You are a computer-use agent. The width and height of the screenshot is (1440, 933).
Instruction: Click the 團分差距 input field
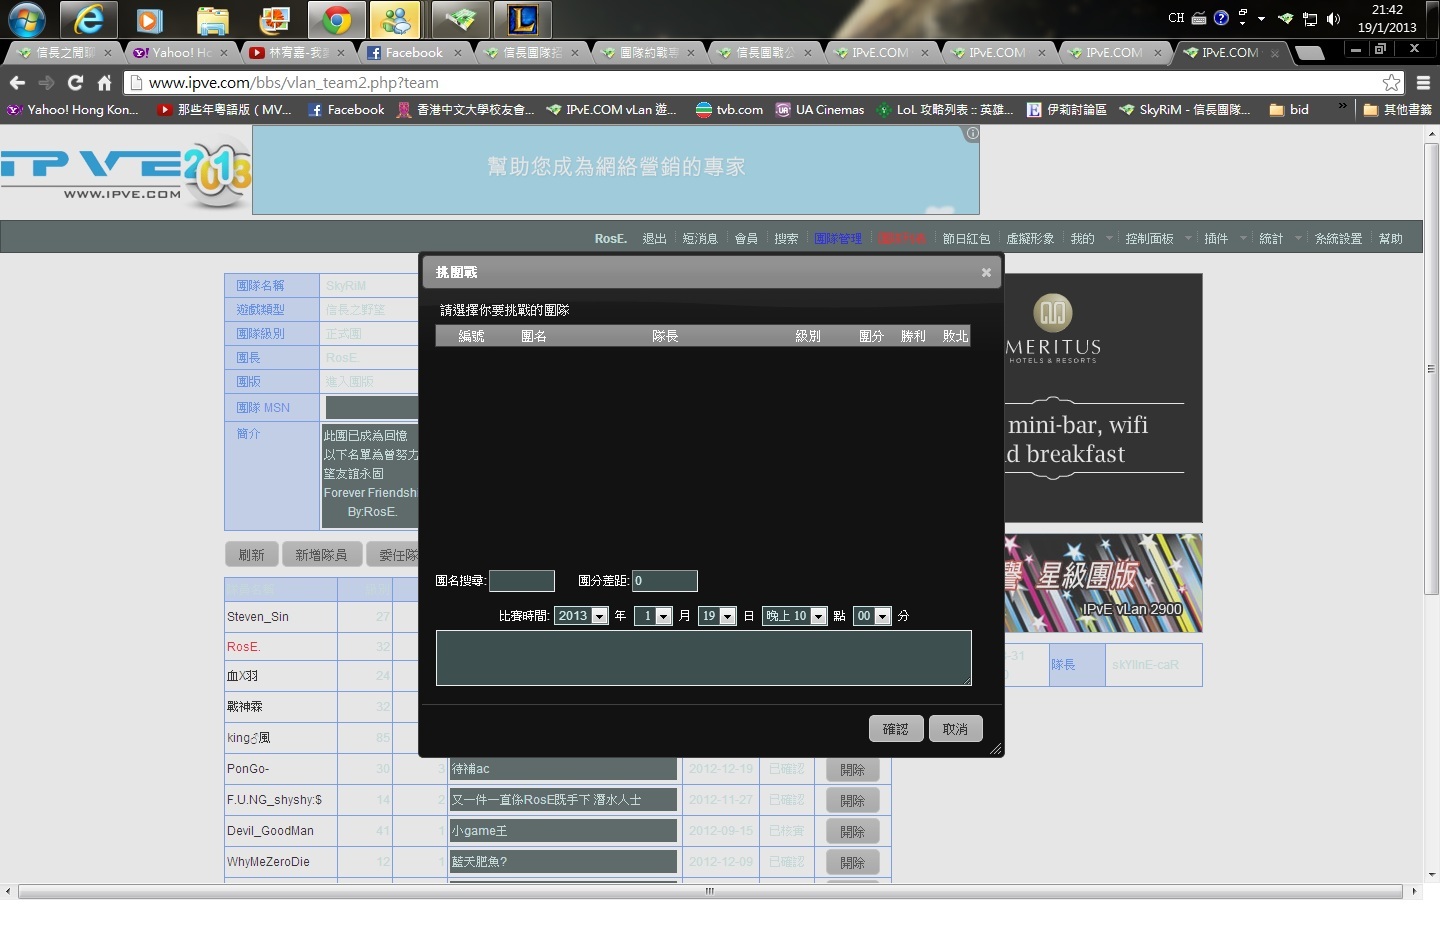[x=664, y=581]
